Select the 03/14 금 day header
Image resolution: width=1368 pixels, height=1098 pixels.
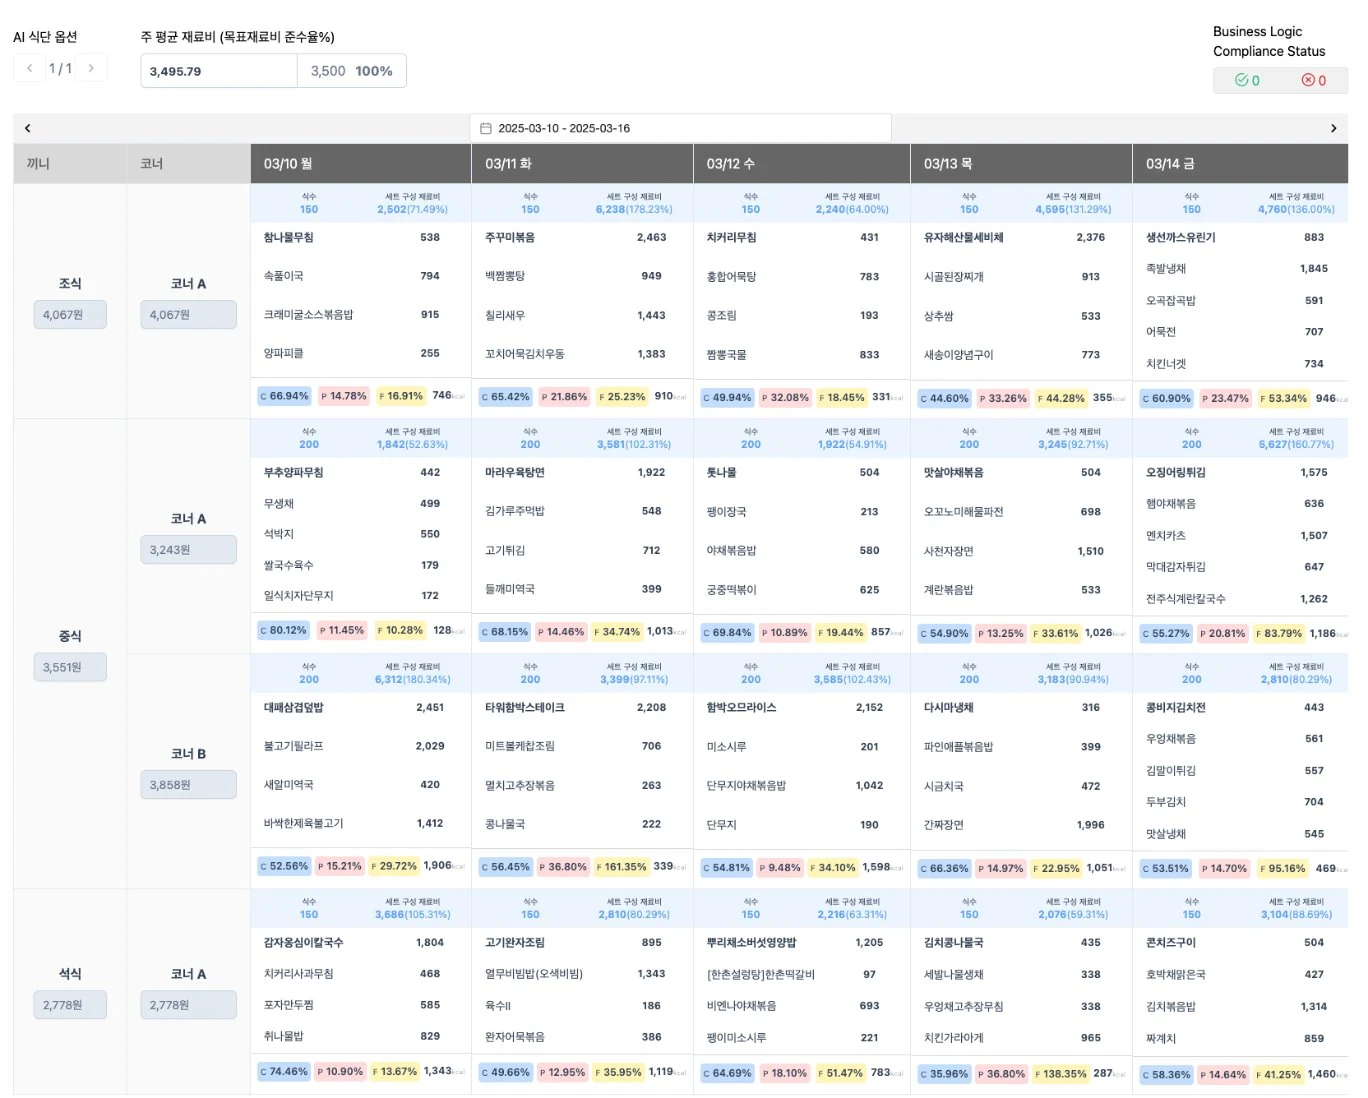[x=1240, y=163]
